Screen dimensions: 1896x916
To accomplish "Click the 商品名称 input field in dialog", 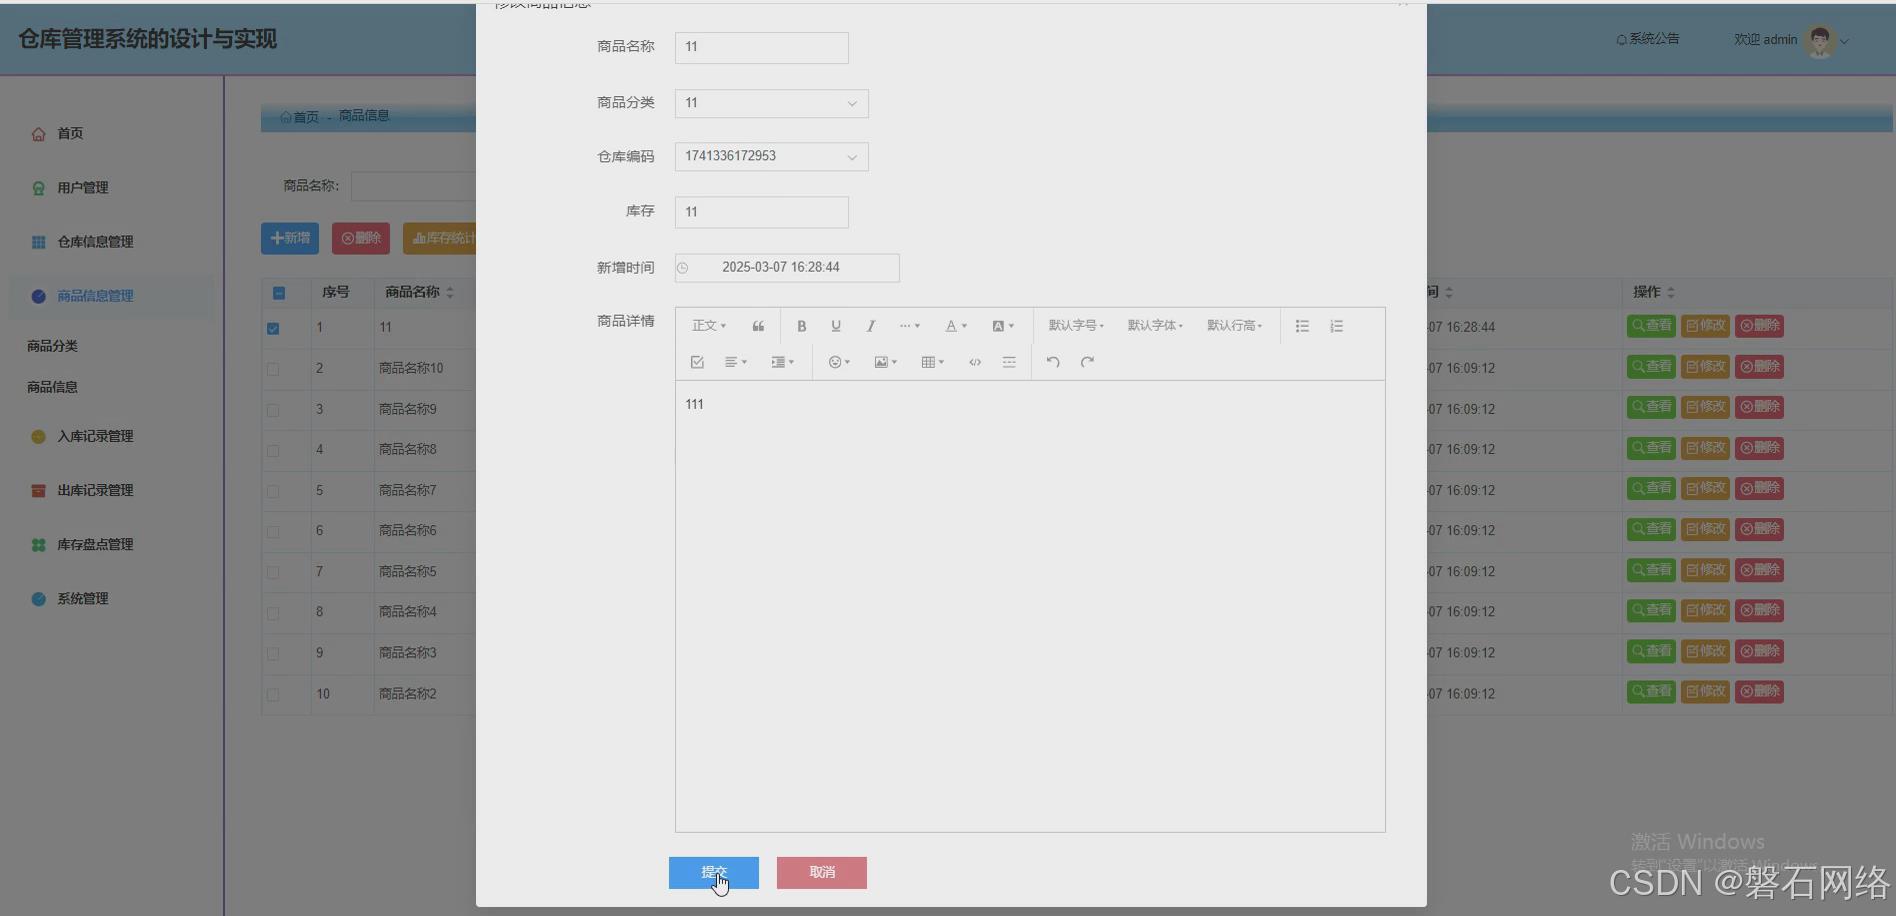I will pos(762,47).
